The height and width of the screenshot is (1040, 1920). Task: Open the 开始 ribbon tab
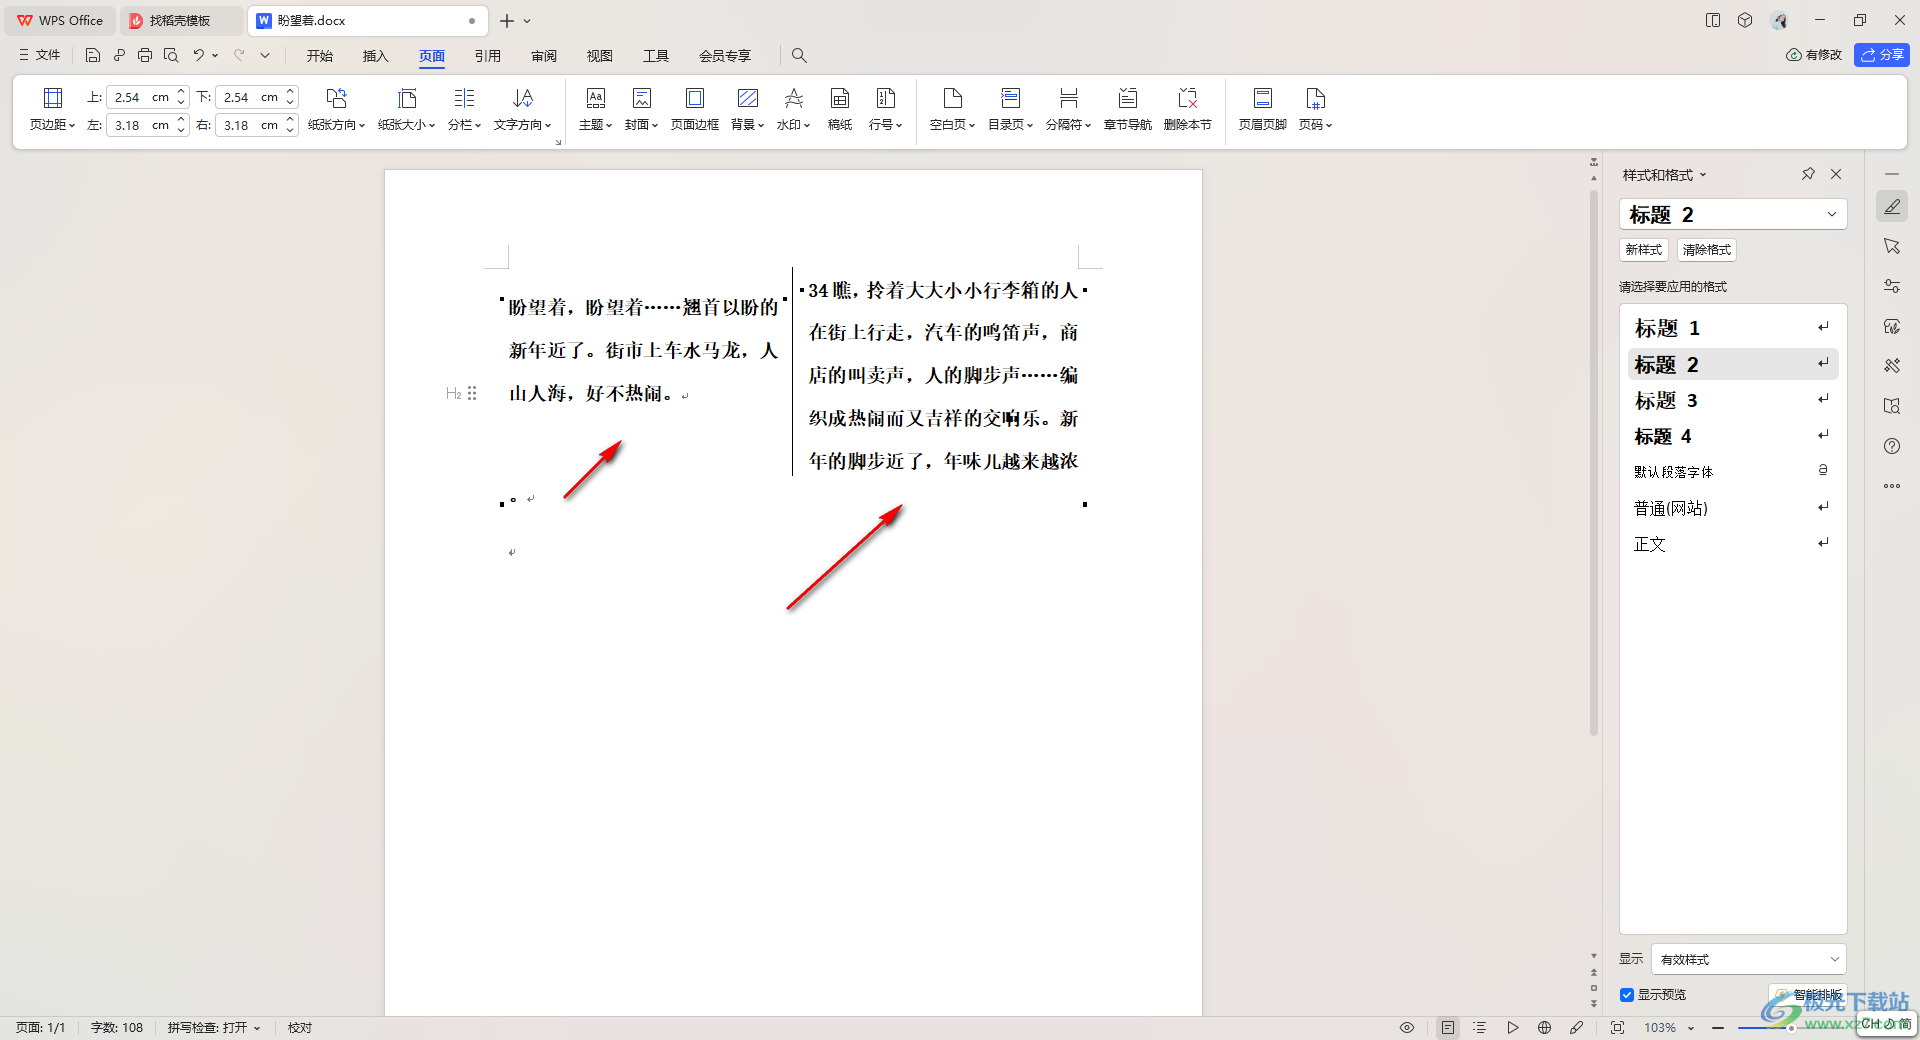pos(320,55)
